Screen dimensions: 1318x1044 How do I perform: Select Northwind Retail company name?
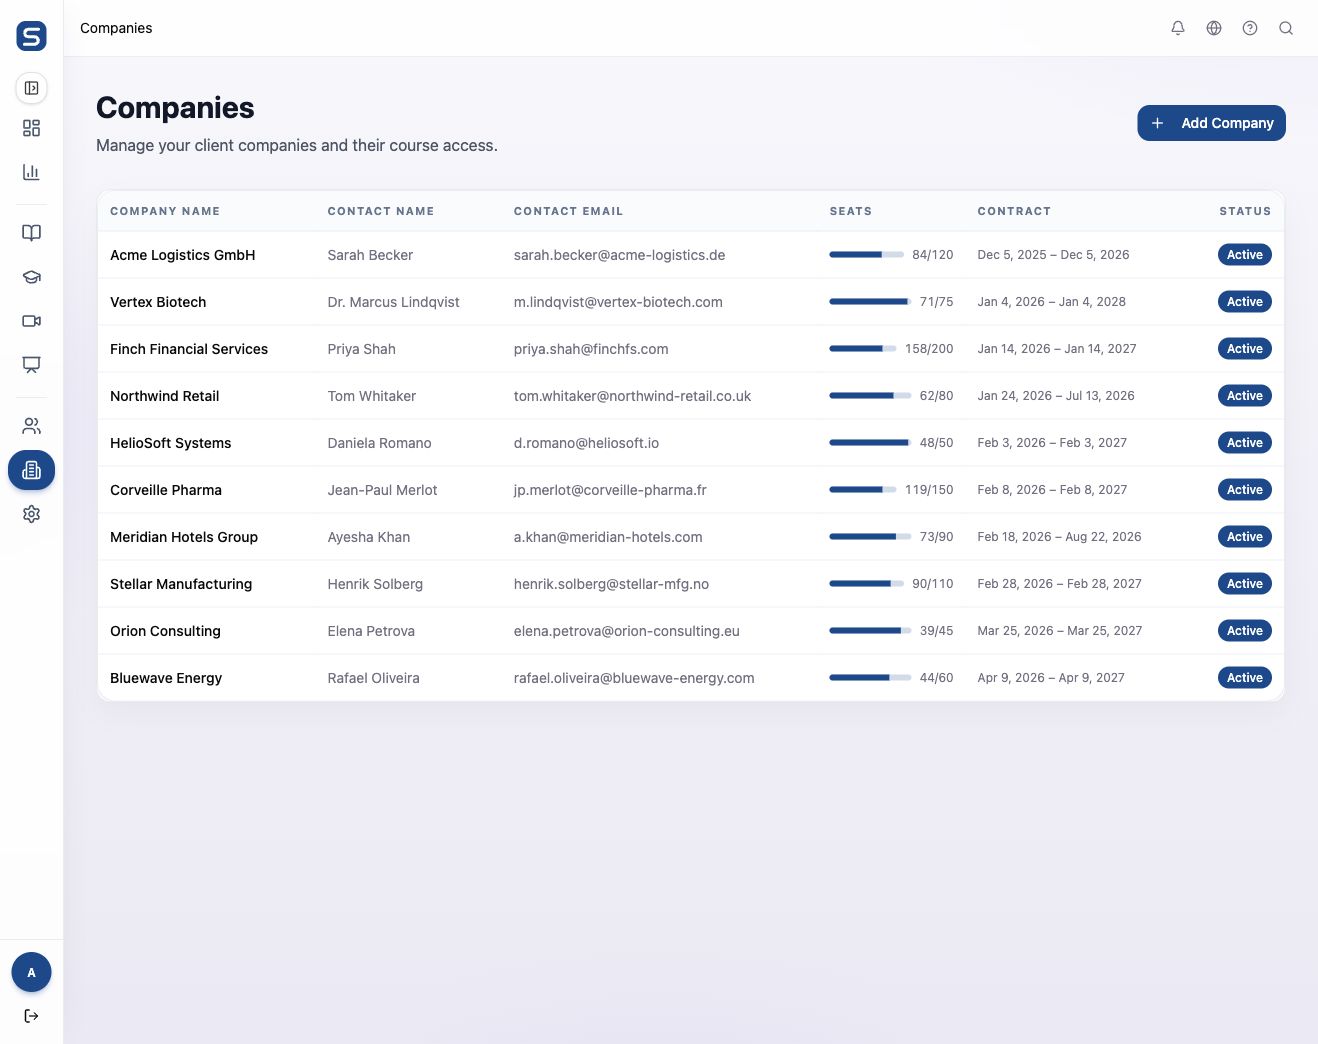point(165,396)
